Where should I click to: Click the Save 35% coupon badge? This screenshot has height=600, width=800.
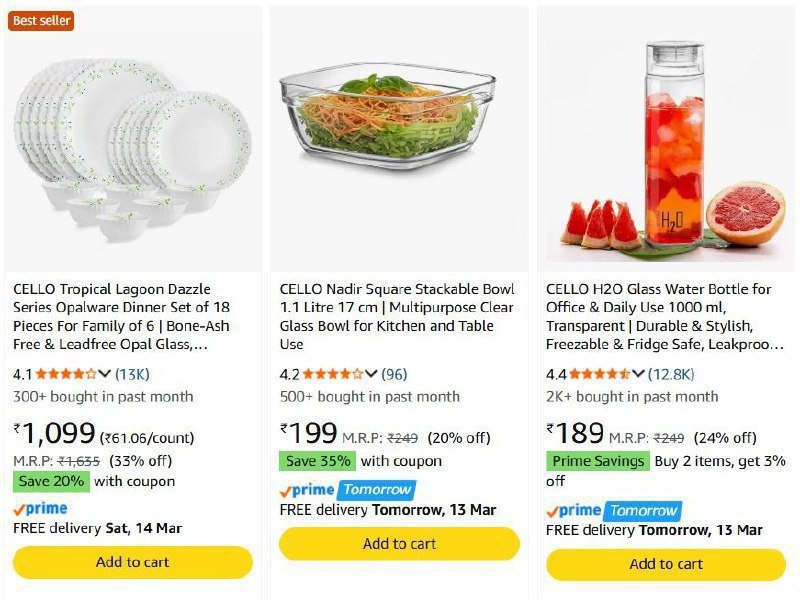(317, 461)
